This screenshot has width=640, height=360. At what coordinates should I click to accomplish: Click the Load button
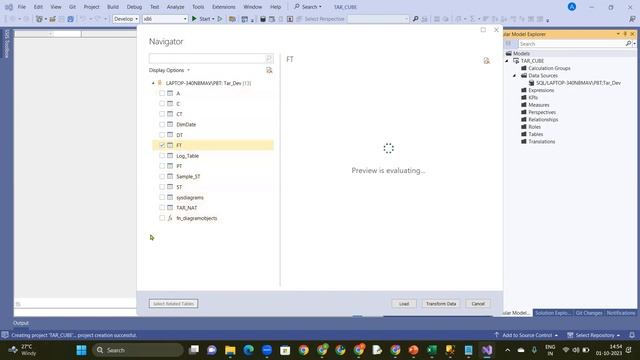404,304
